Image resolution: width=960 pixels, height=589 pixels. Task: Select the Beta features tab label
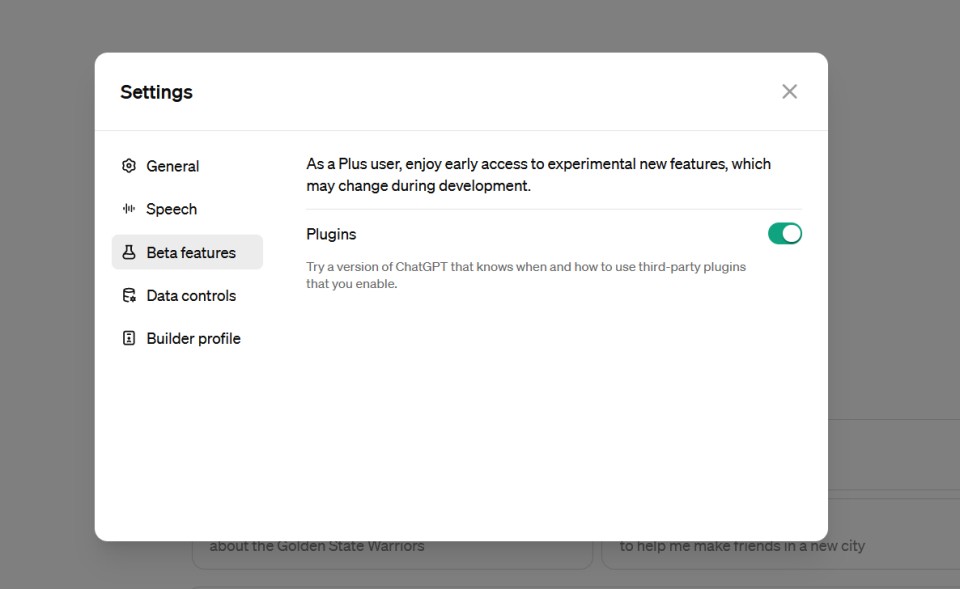click(x=191, y=252)
